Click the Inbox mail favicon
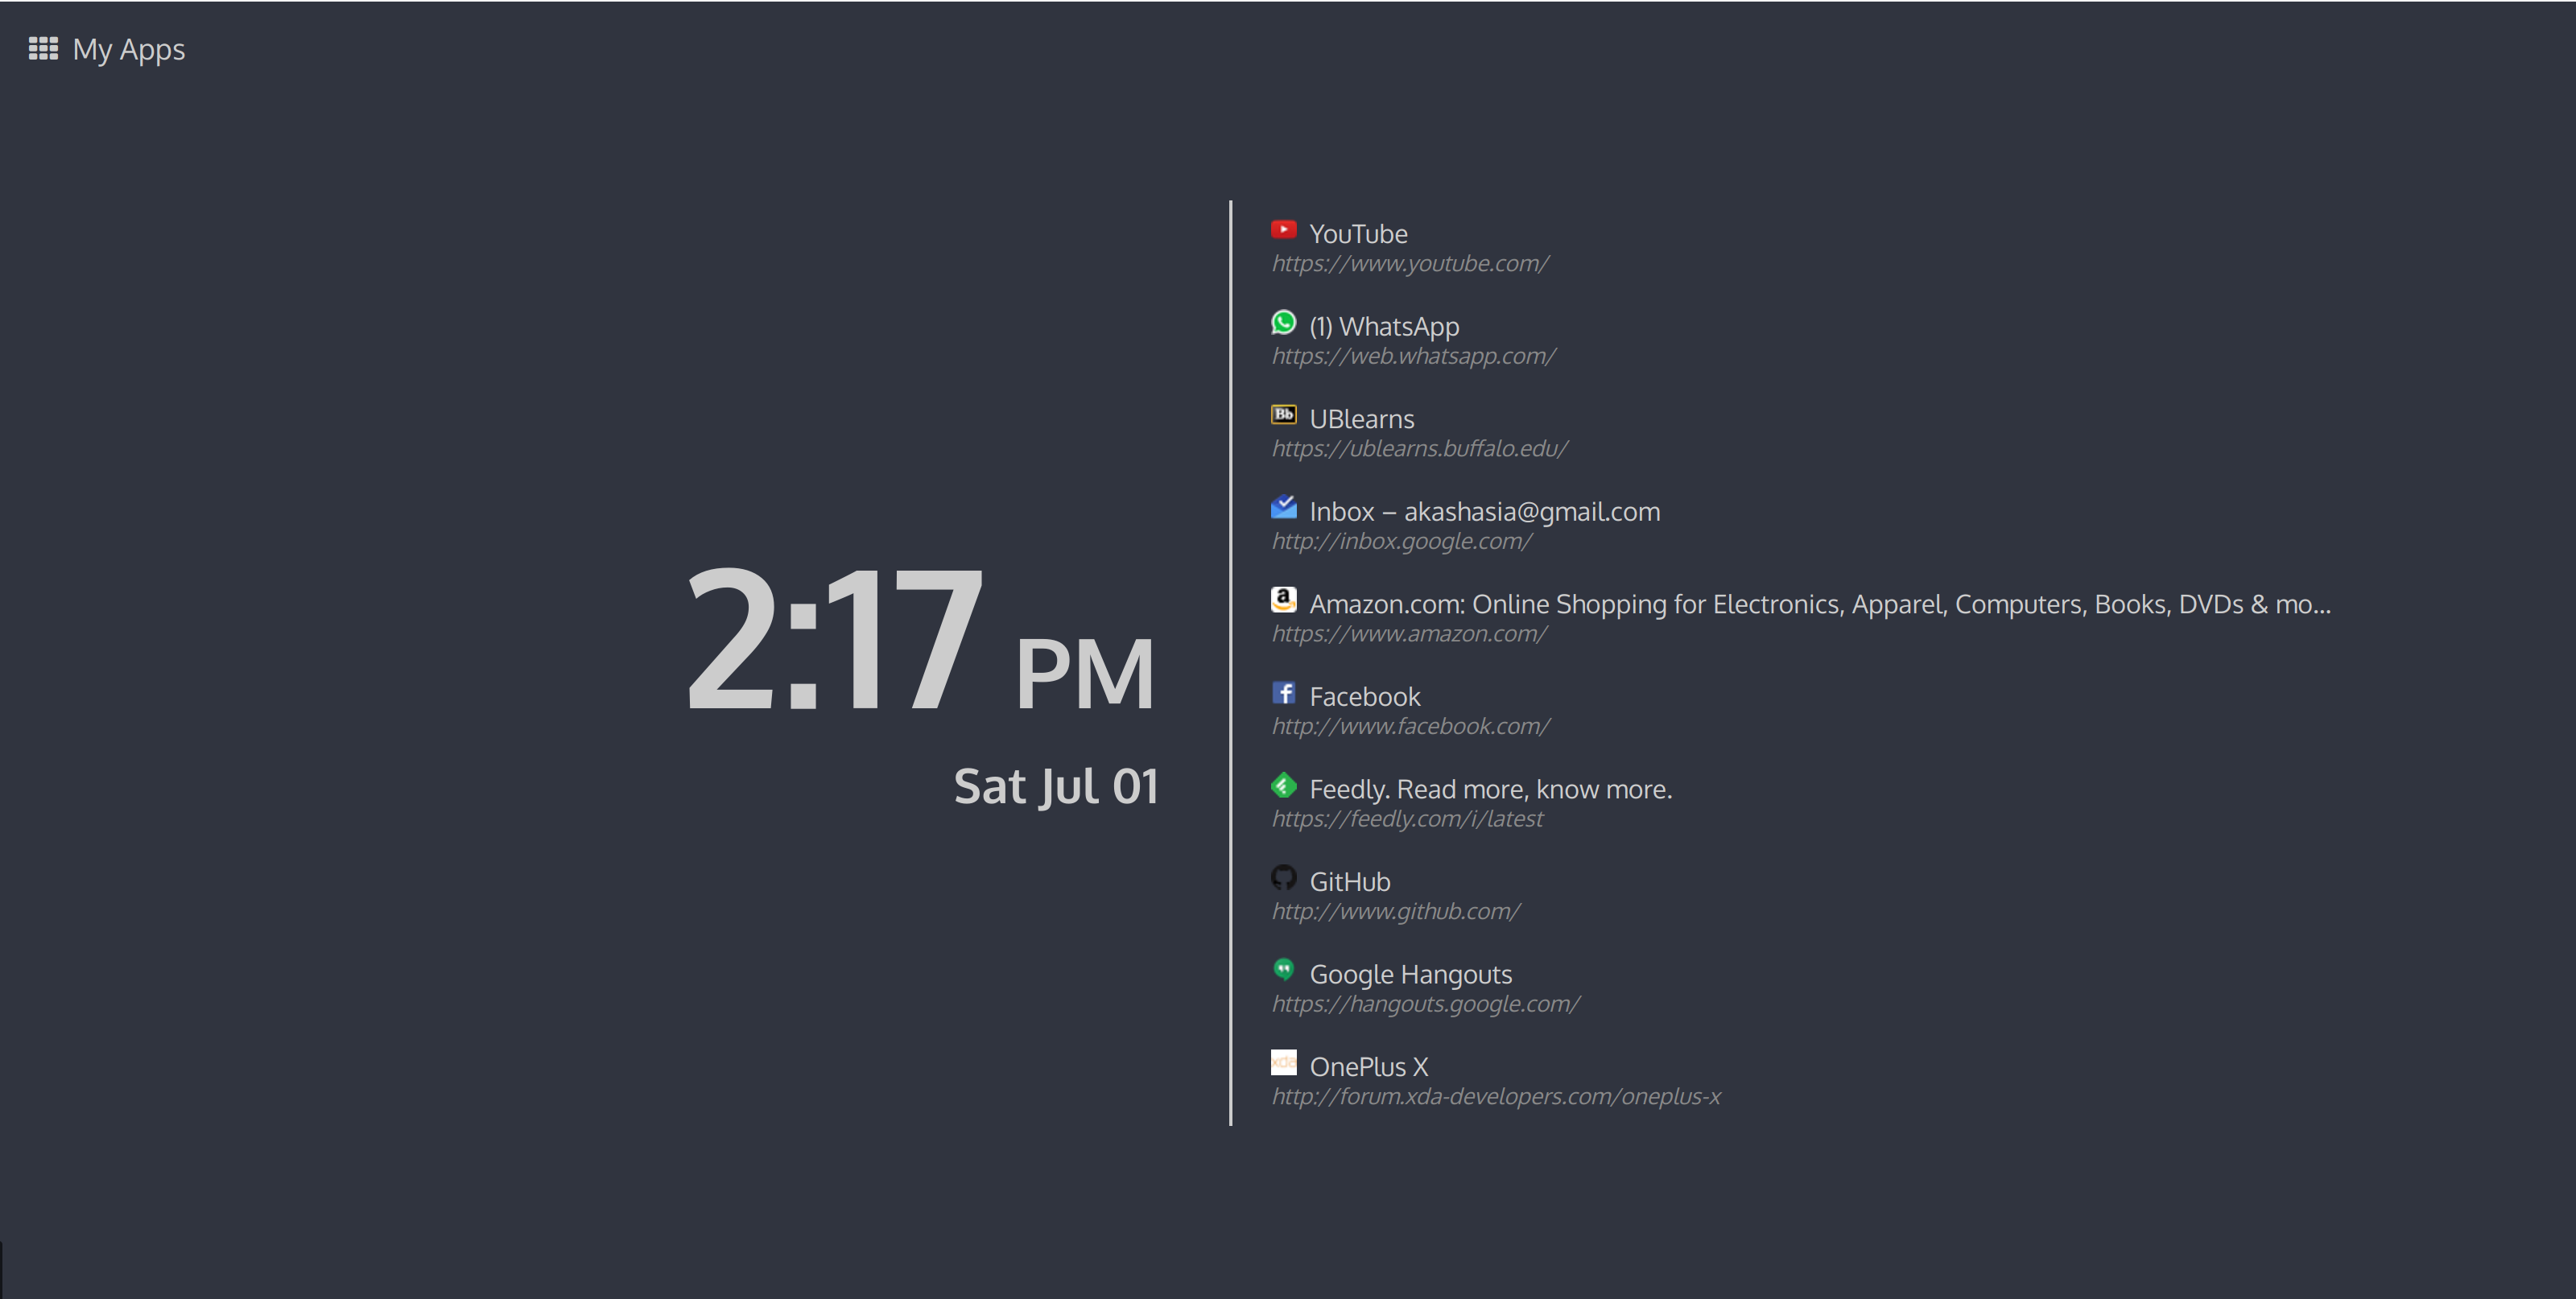 click(1283, 508)
